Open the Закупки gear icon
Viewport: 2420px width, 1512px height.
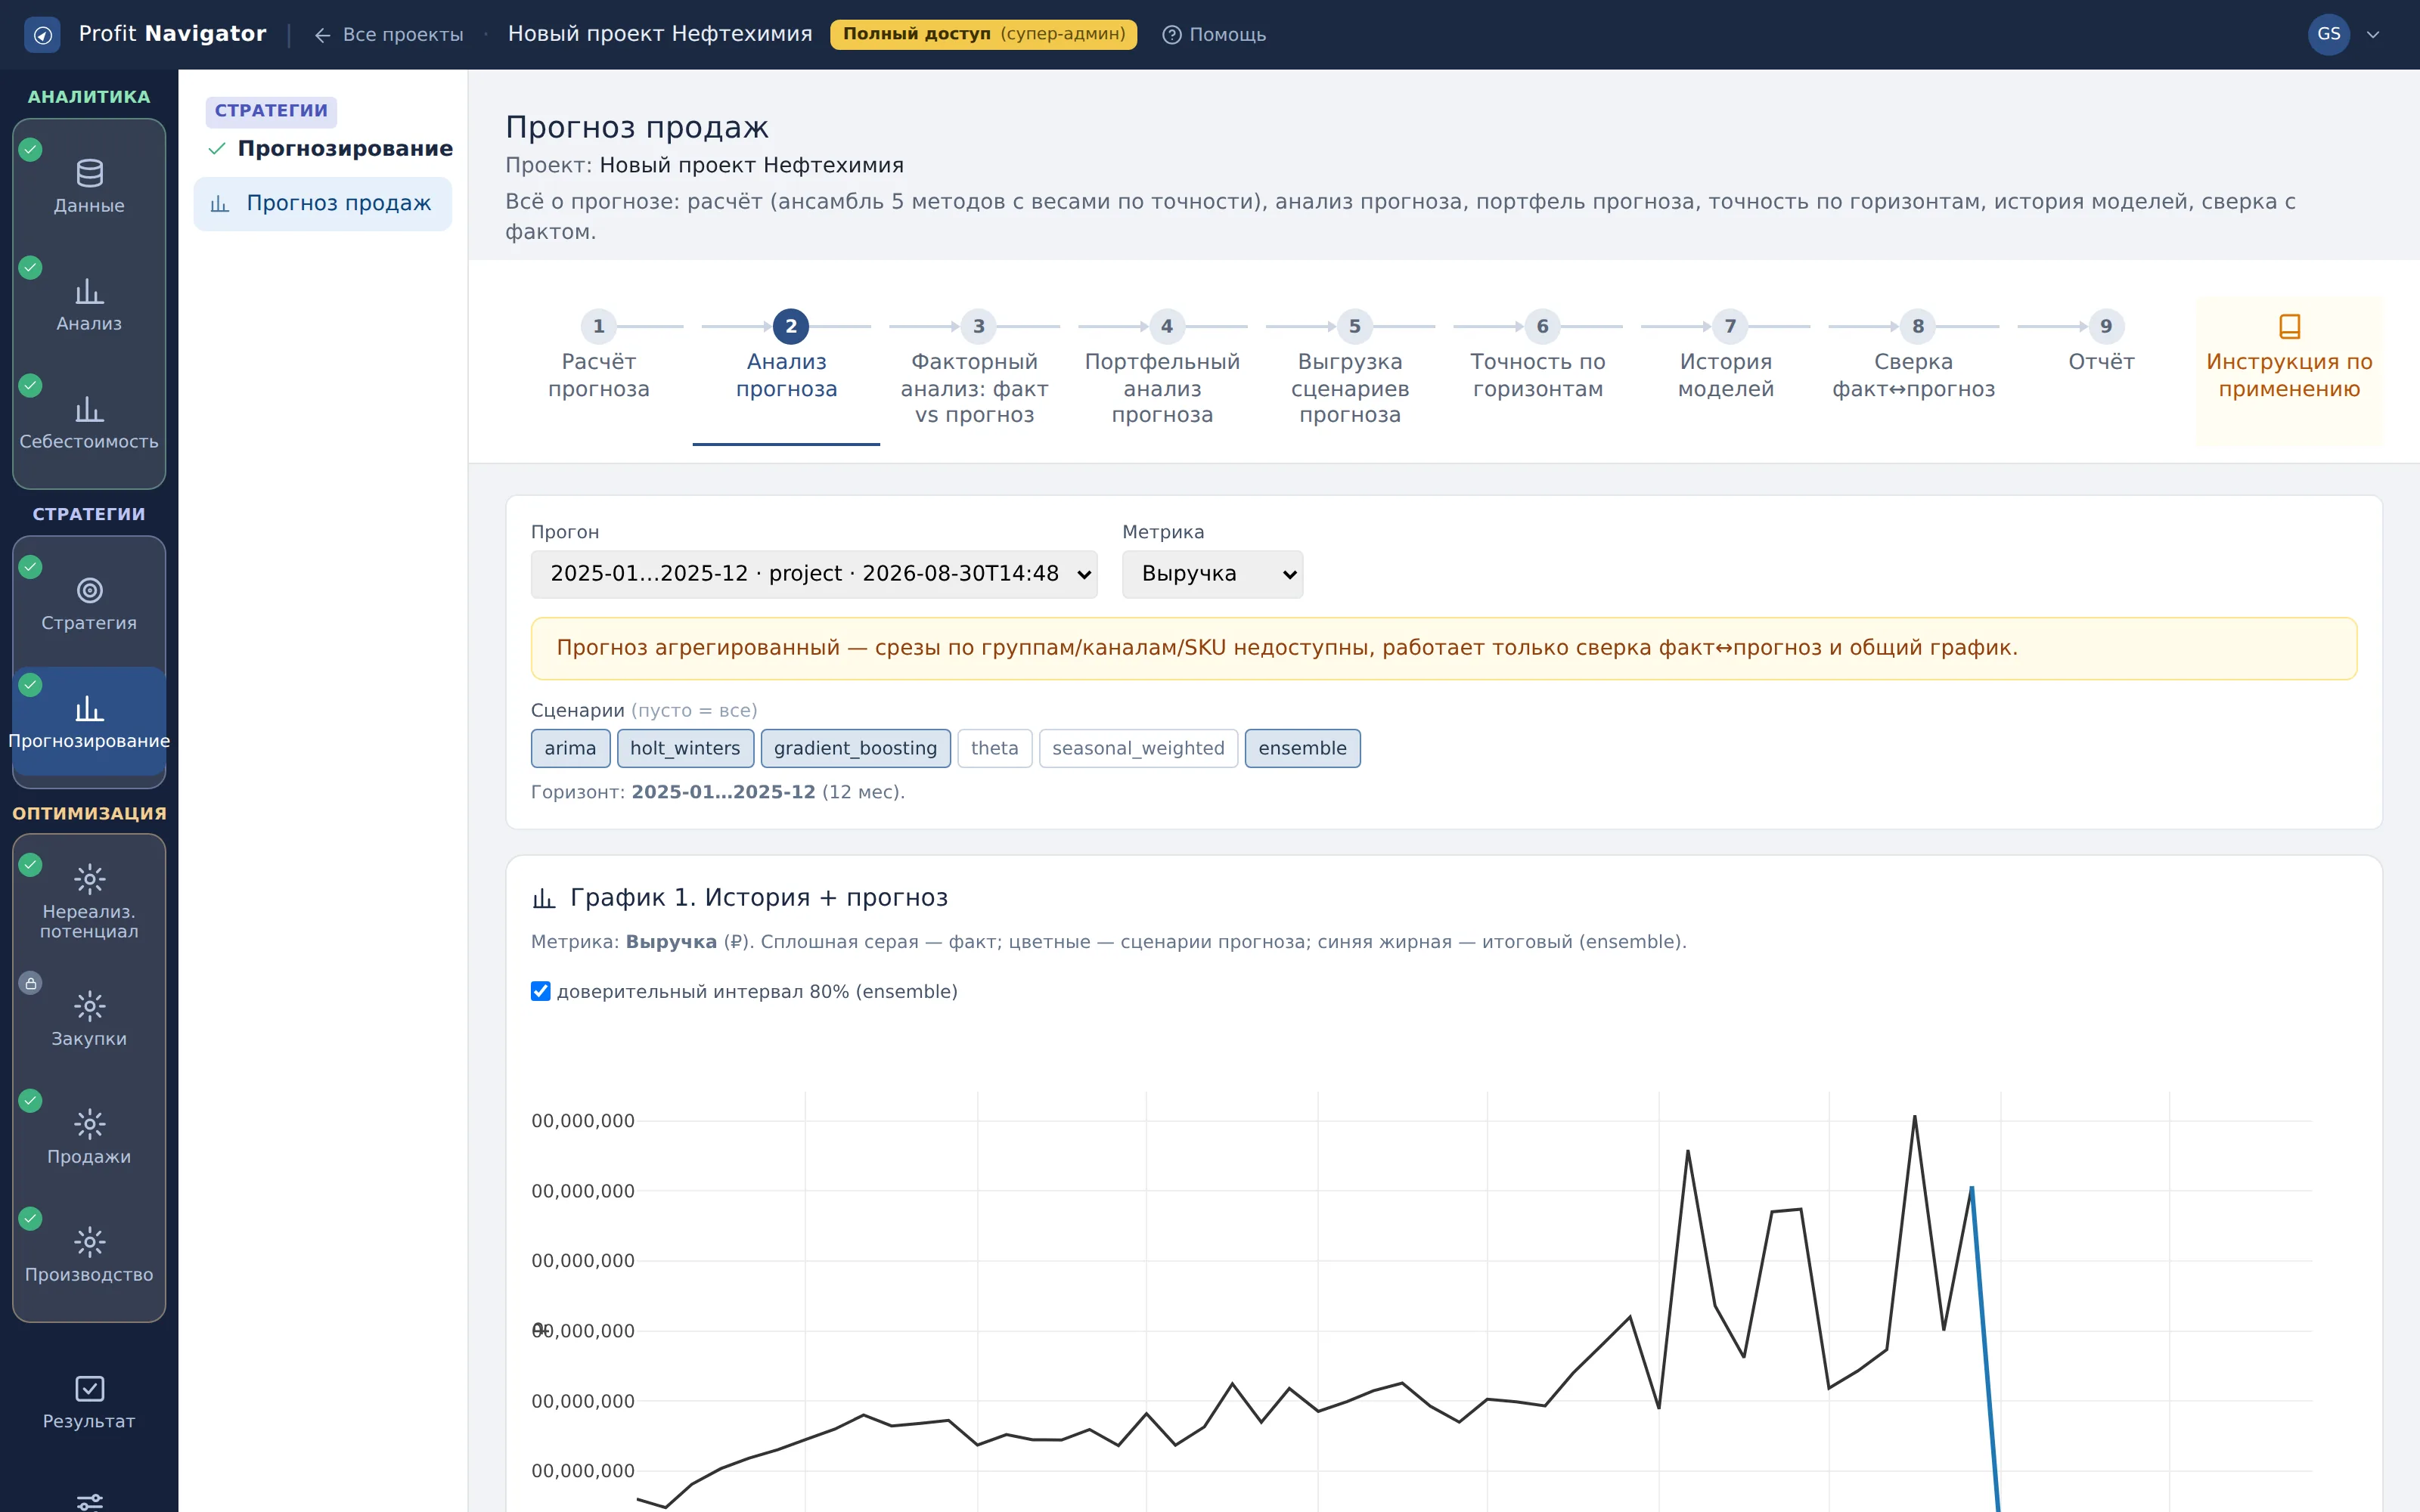click(x=89, y=1006)
